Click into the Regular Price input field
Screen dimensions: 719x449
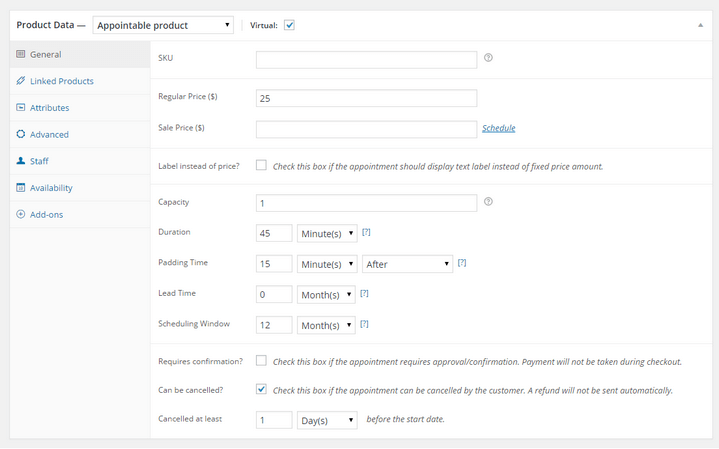(366, 98)
